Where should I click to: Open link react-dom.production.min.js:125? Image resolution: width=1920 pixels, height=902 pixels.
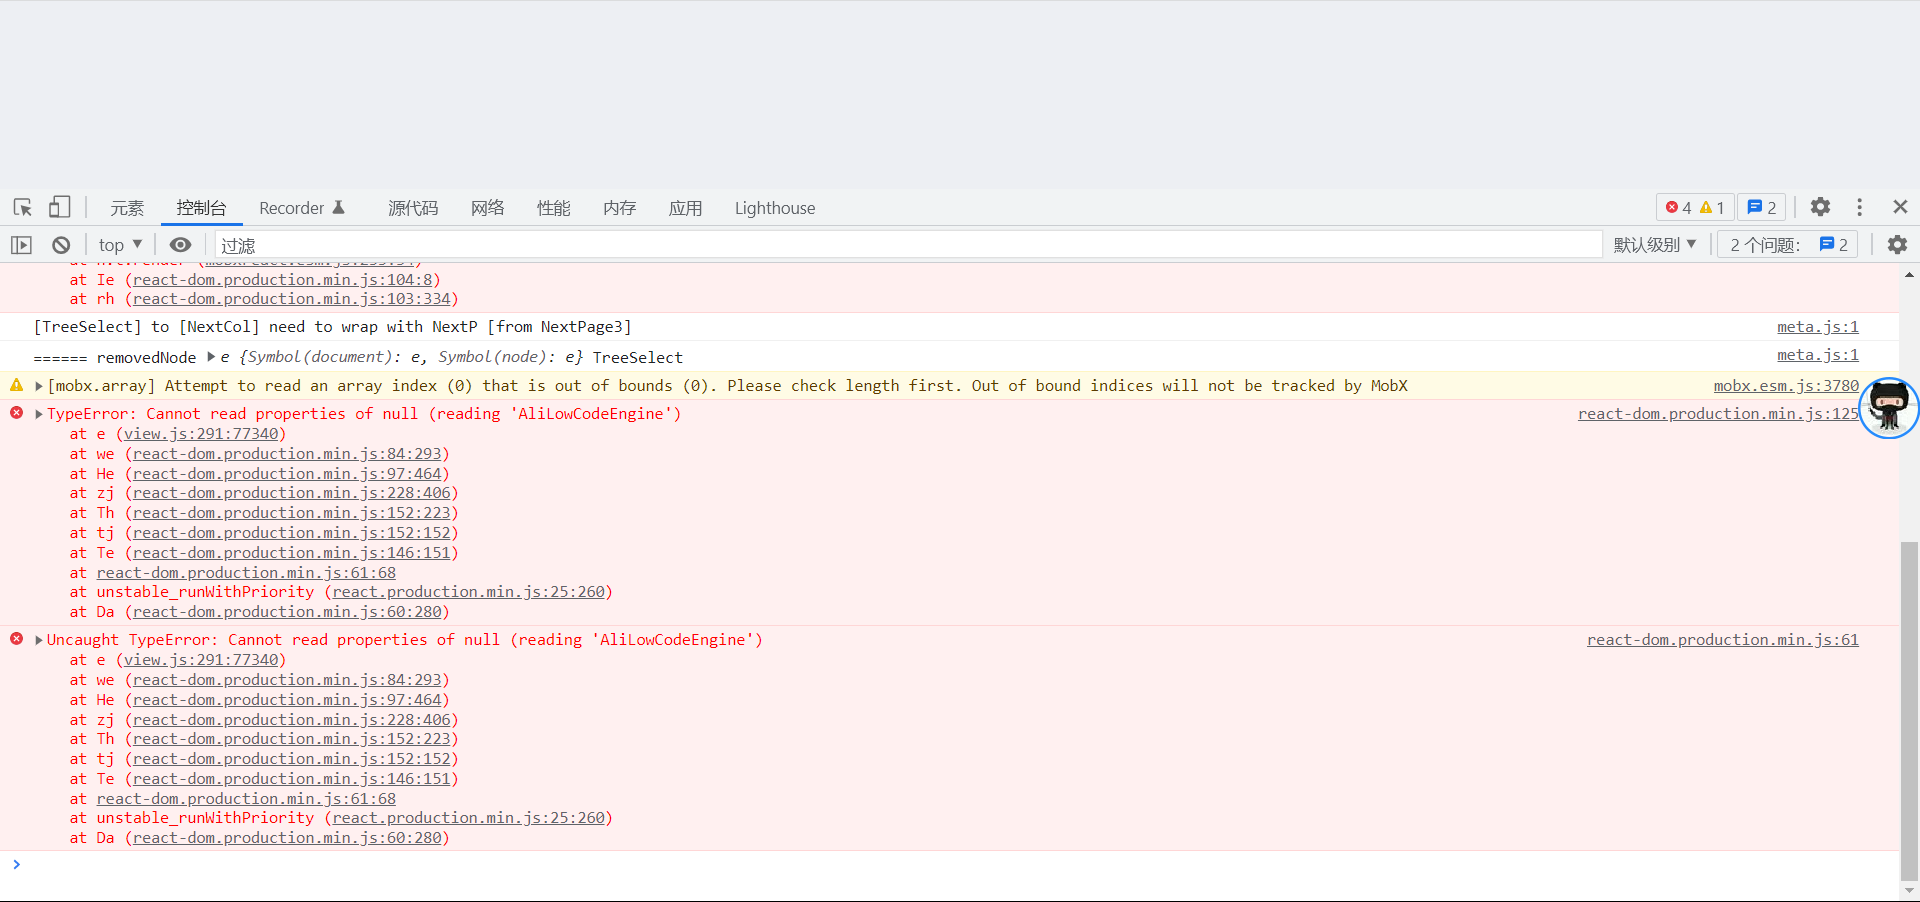coord(1716,413)
